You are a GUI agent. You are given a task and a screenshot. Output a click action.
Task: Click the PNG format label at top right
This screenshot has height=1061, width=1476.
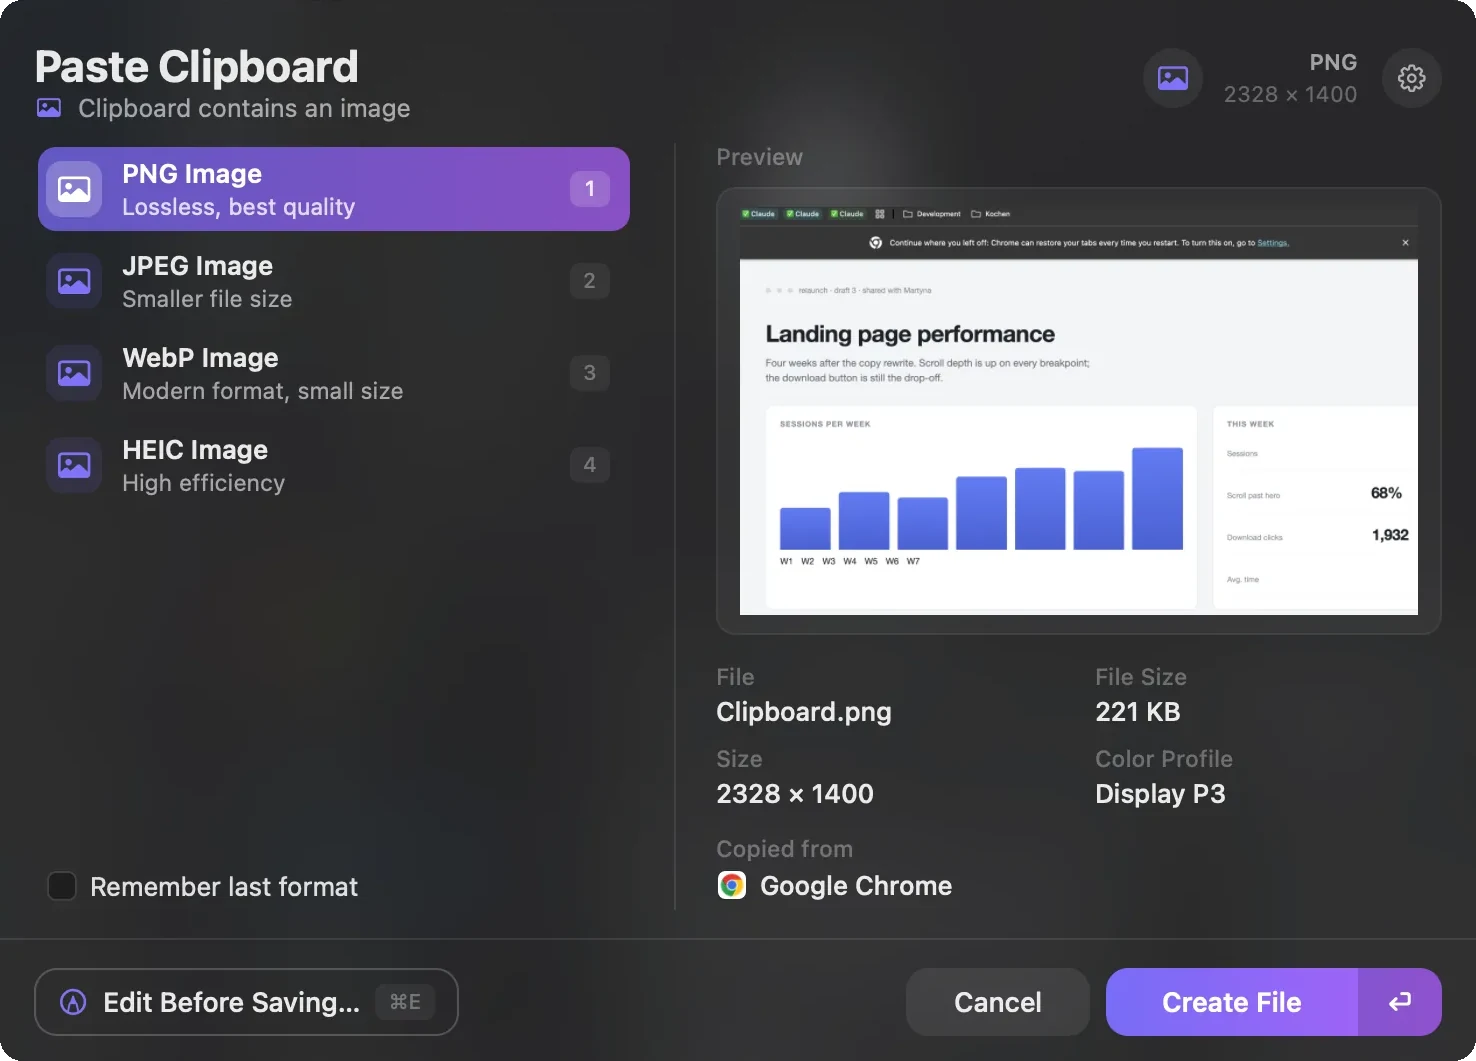click(x=1334, y=62)
